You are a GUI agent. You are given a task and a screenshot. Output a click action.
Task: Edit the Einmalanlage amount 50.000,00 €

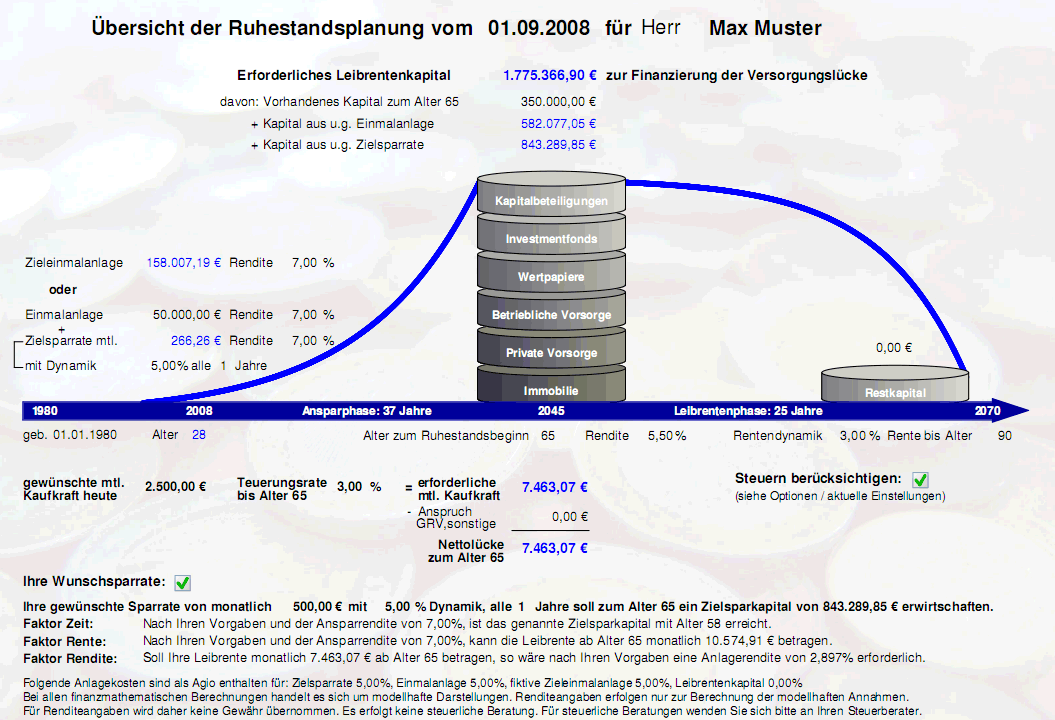tap(186, 314)
